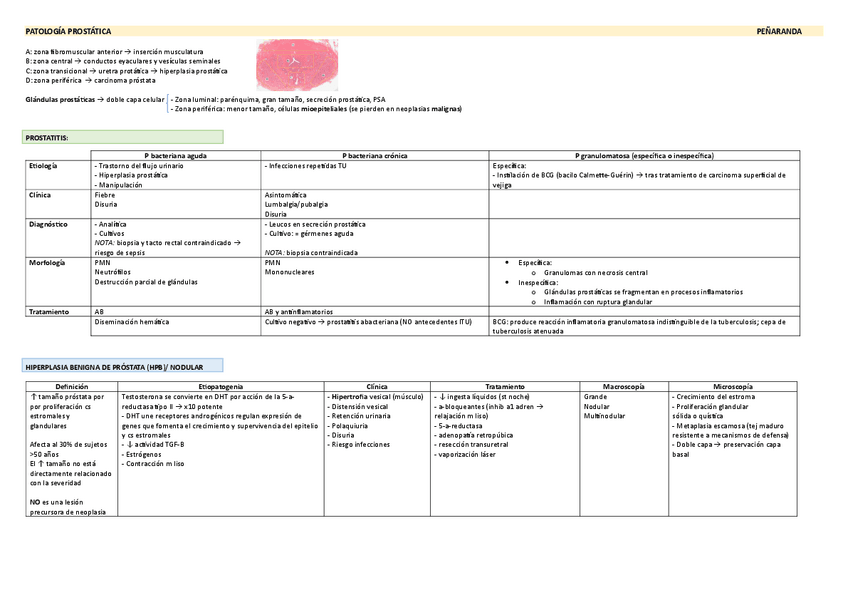
Task: Click HPB column header 'Etiopatogenia'
Action: (221, 387)
